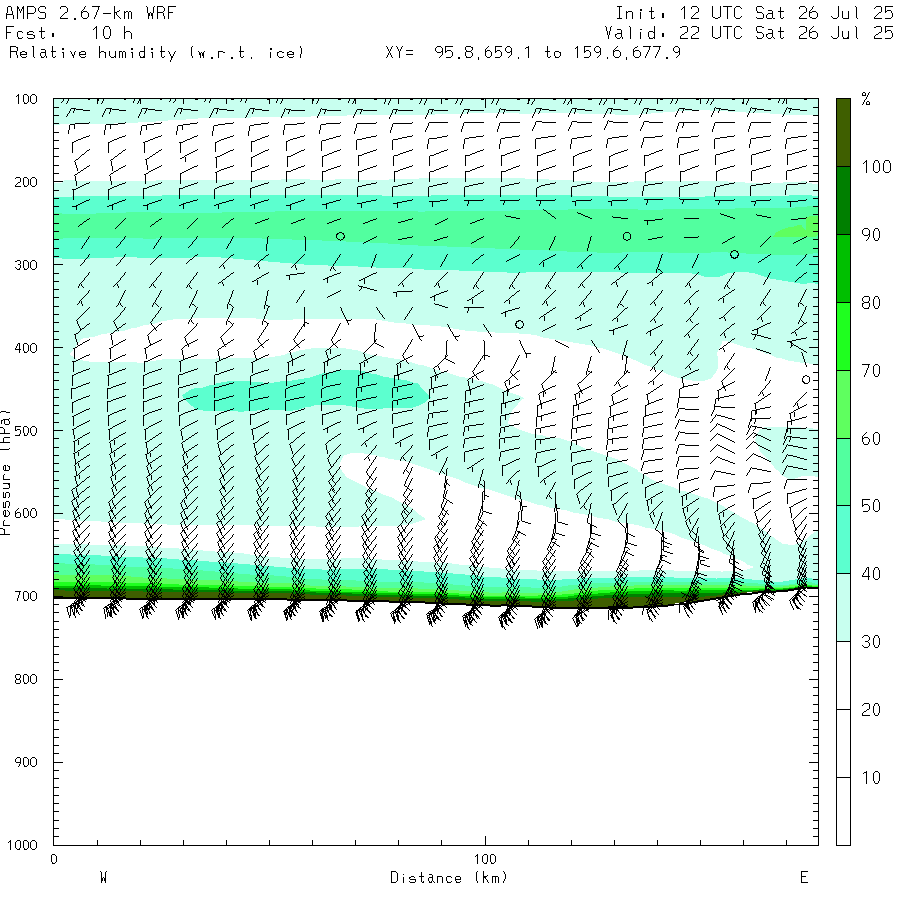The image size is (900, 900).
Task: Click the colorbar 60 value label
Action: point(871,439)
